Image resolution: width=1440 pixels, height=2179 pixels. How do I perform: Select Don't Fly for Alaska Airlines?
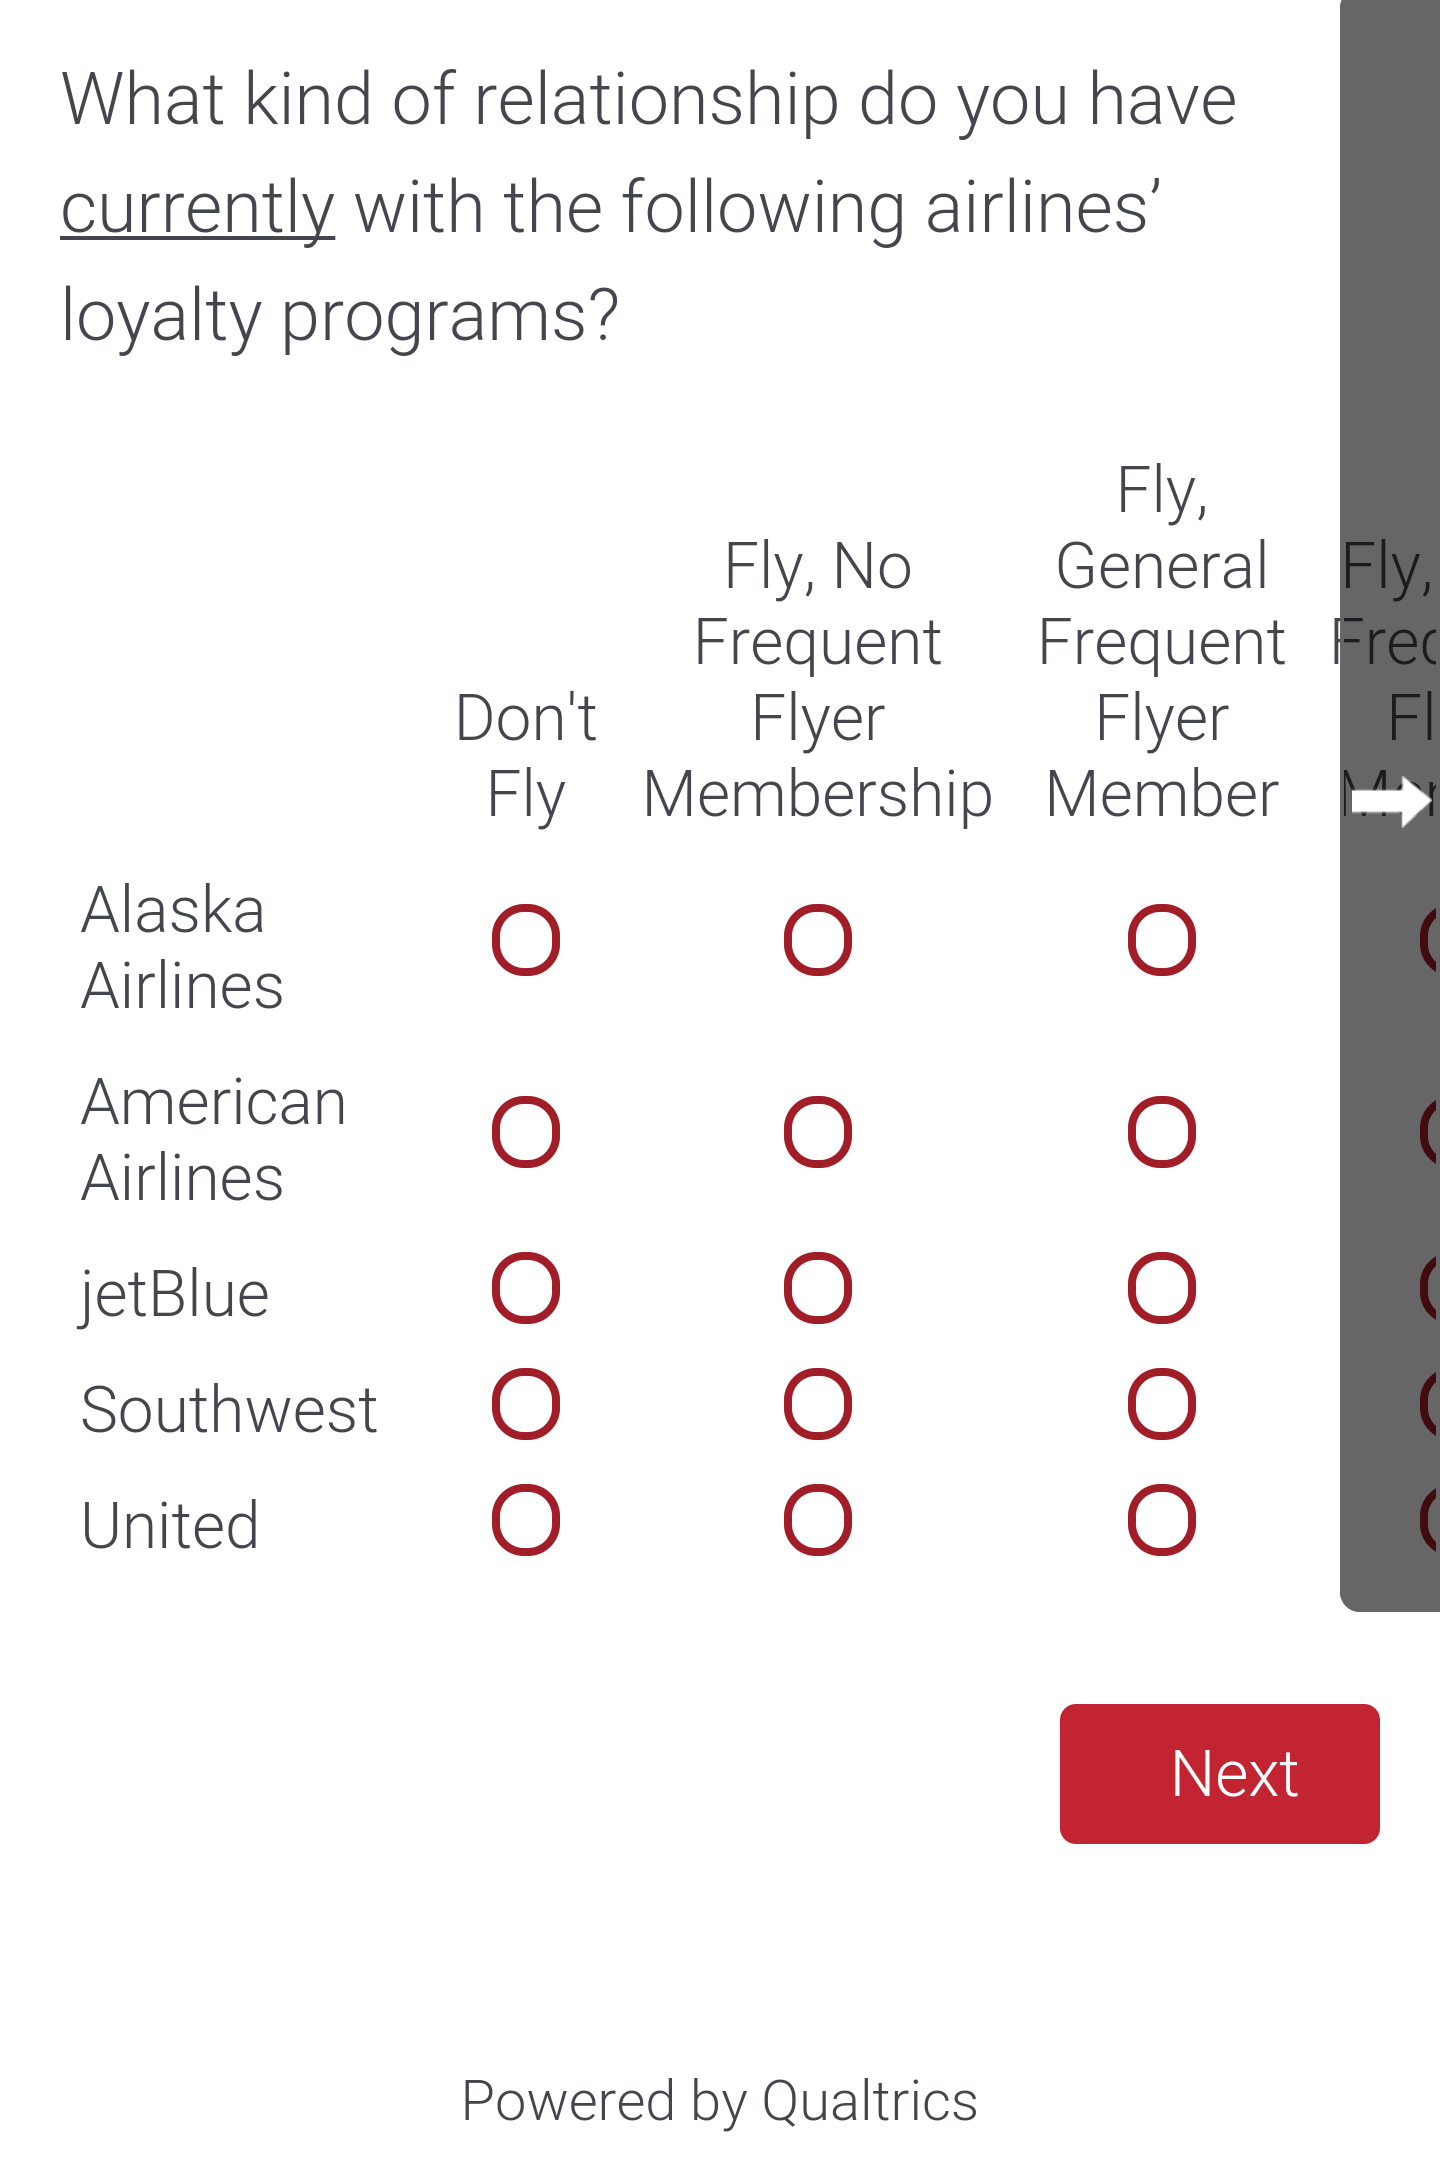pyautogui.click(x=526, y=940)
